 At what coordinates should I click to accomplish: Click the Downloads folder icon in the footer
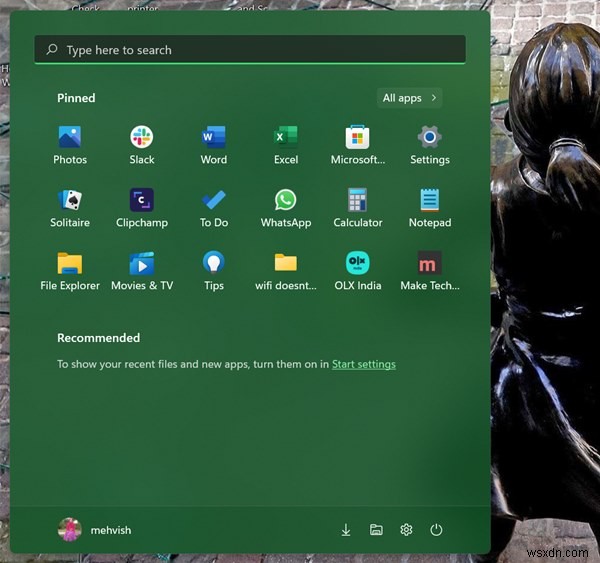[x=346, y=530]
